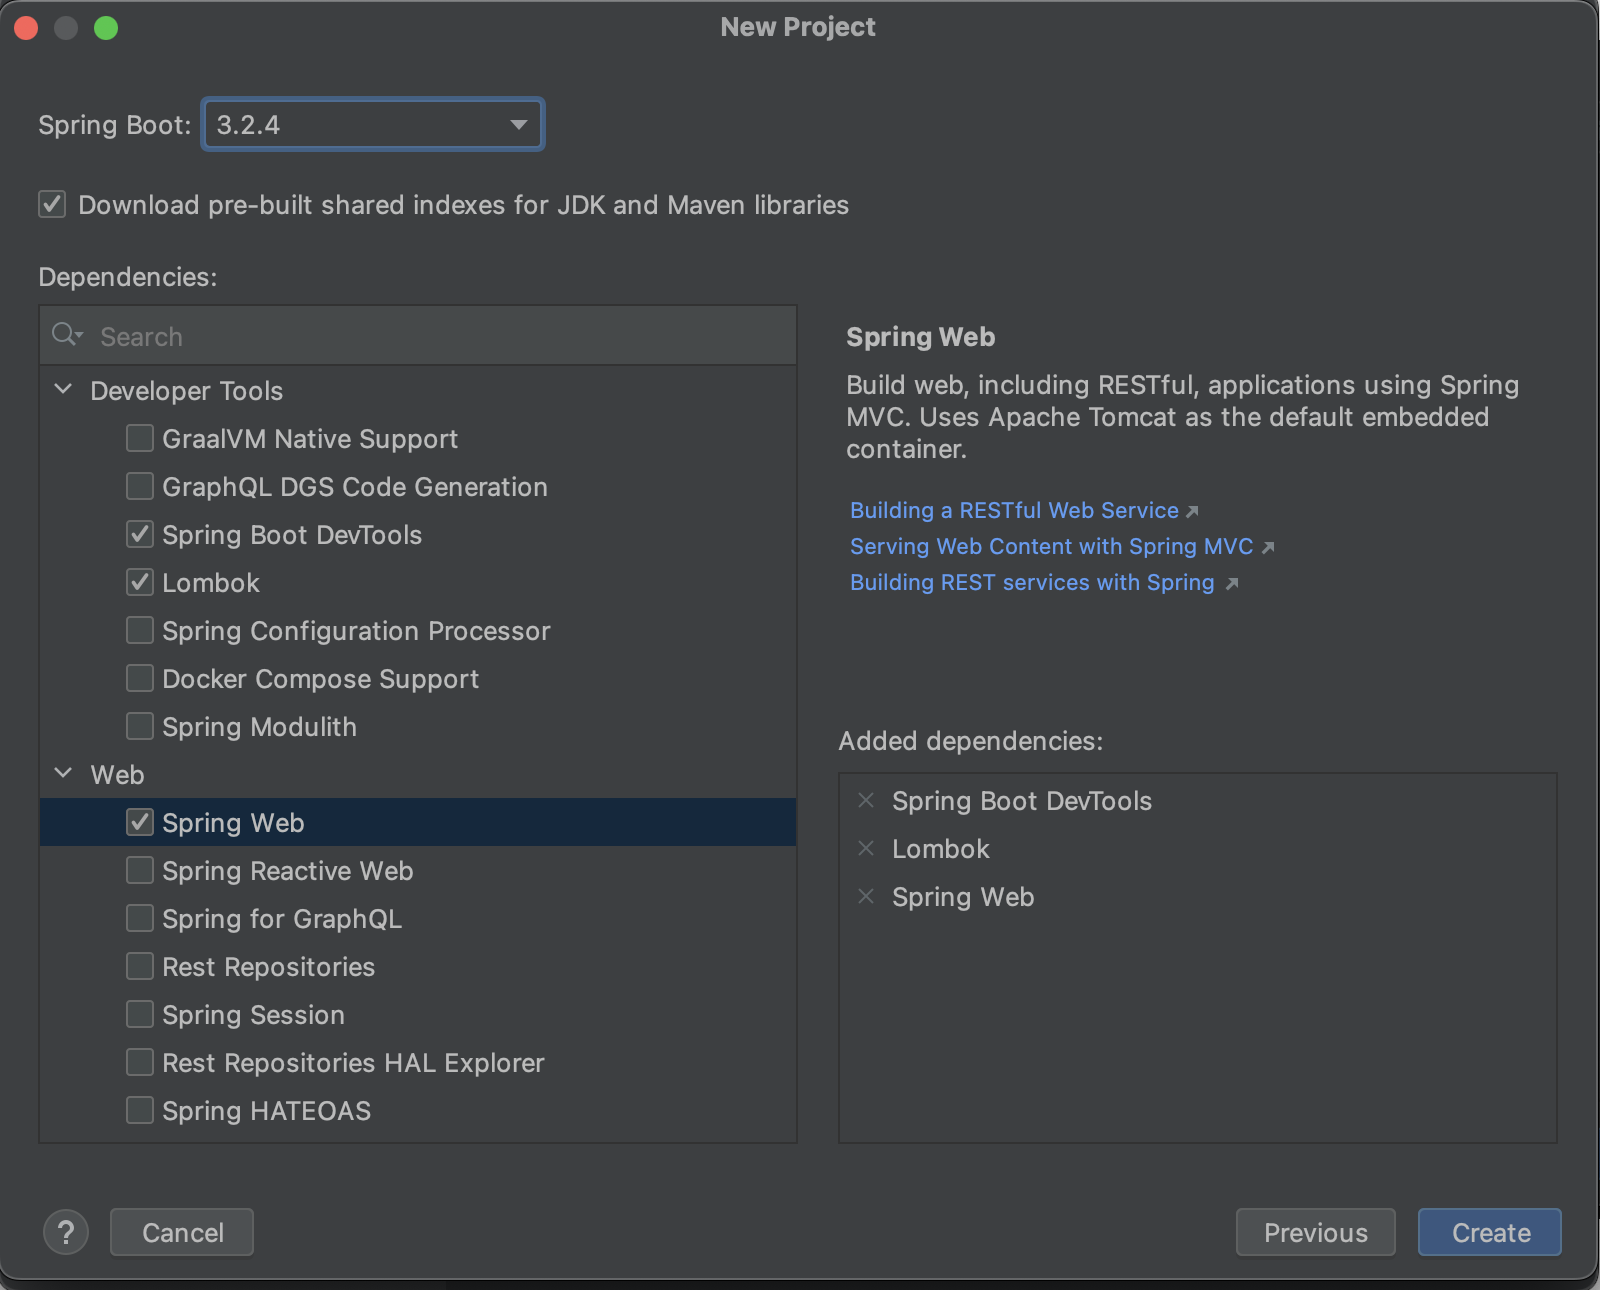Click the Spring Modulith row label

pyautogui.click(x=259, y=727)
